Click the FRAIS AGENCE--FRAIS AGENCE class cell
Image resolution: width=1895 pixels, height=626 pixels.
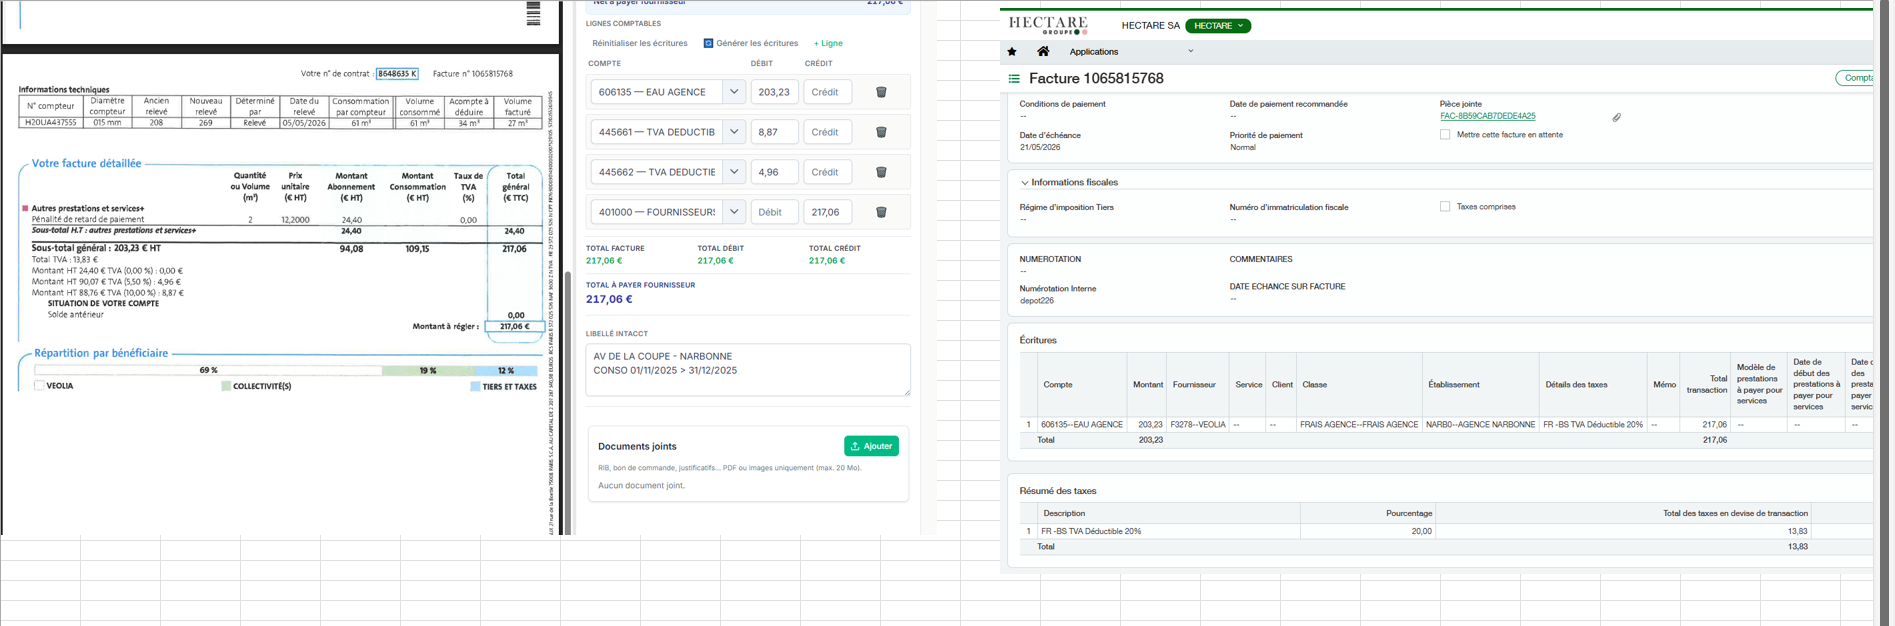coord(1359,425)
